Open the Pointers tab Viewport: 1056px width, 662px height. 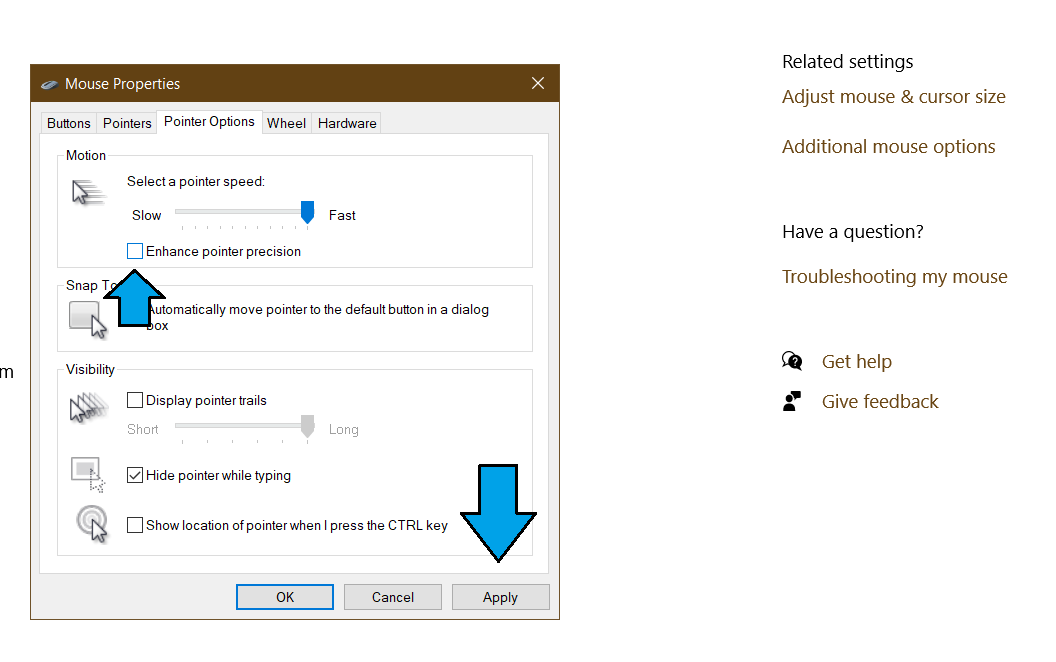click(x=127, y=123)
